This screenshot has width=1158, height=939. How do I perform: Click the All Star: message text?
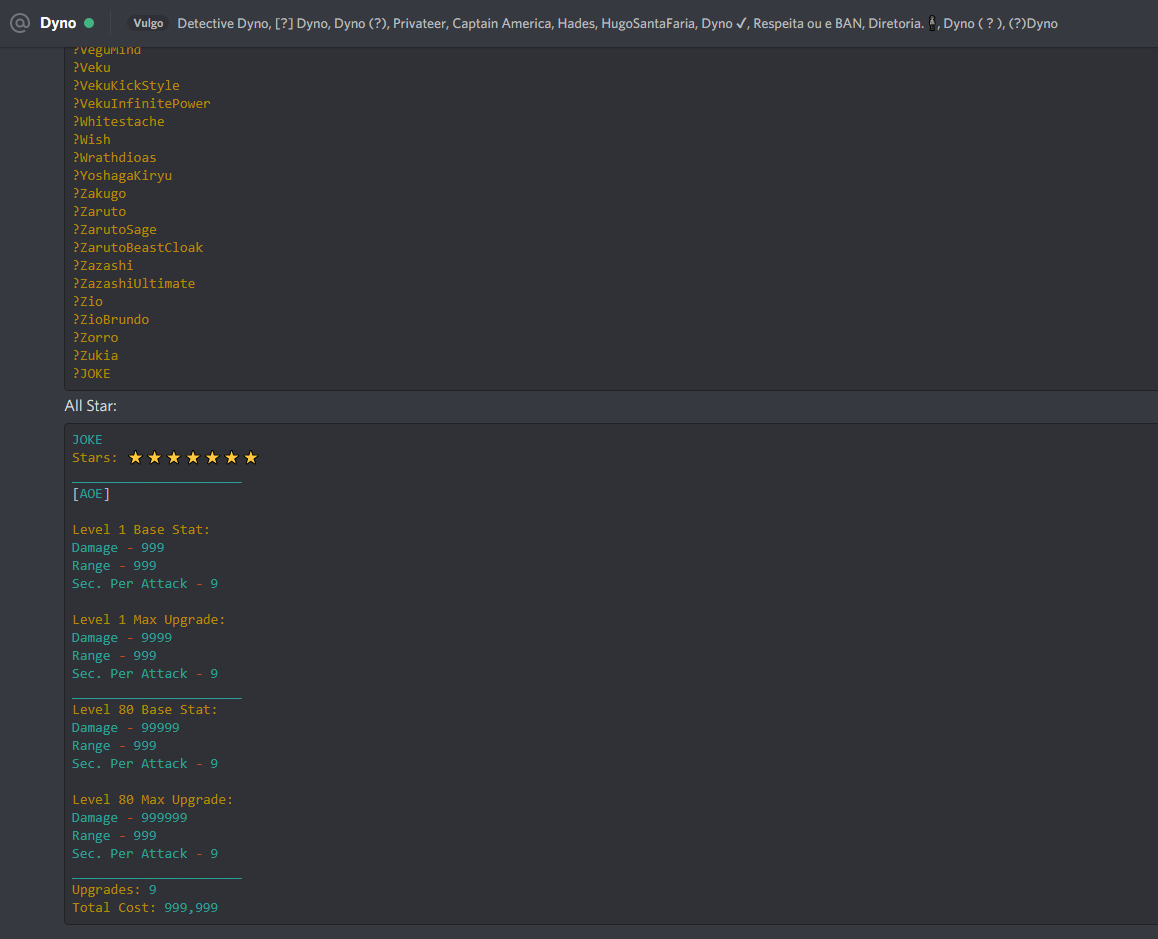tap(91, 406)
